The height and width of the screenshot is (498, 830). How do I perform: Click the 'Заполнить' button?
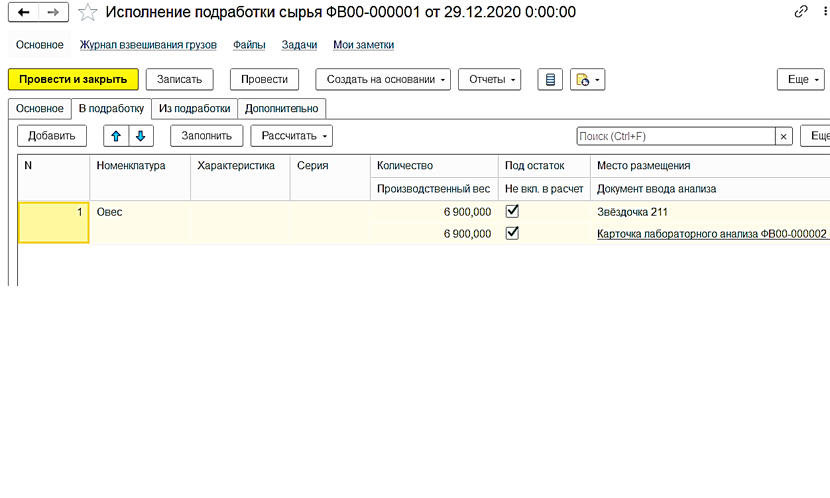[206, 136]
